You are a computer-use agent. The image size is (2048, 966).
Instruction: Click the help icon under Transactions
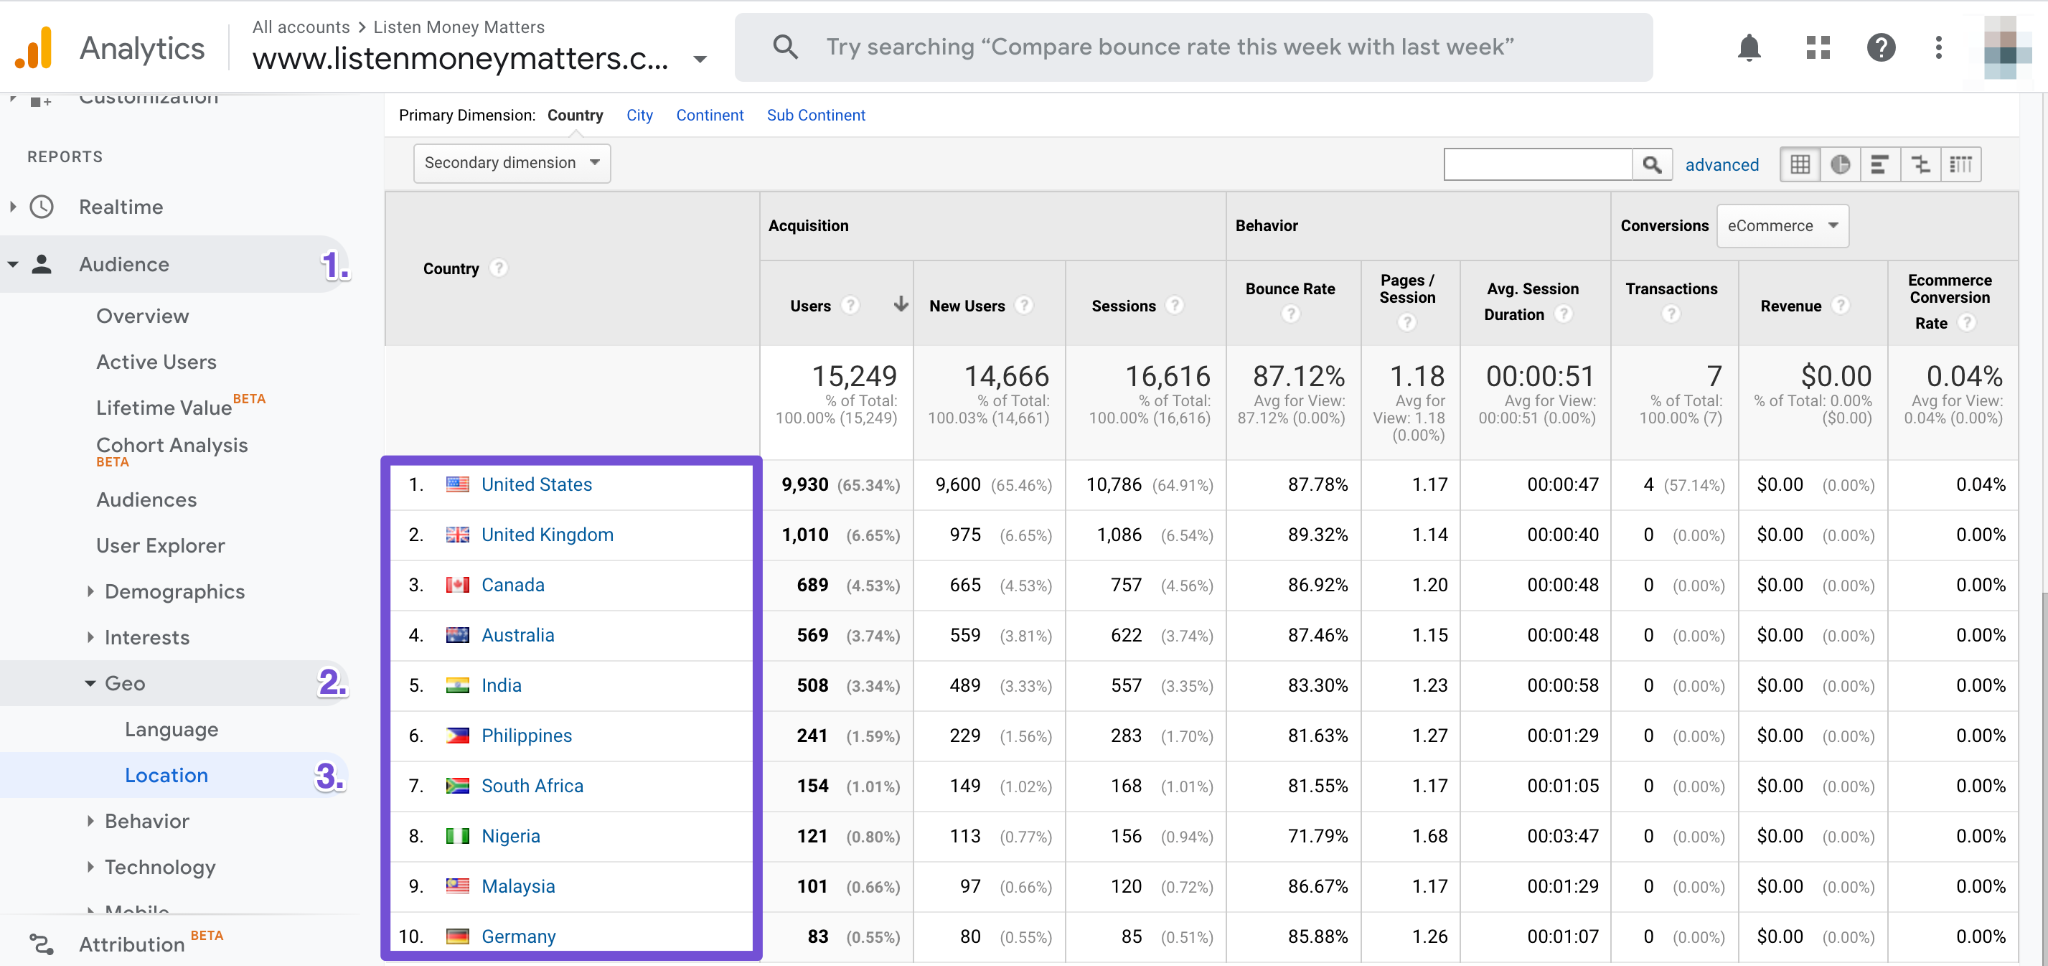1671,314
